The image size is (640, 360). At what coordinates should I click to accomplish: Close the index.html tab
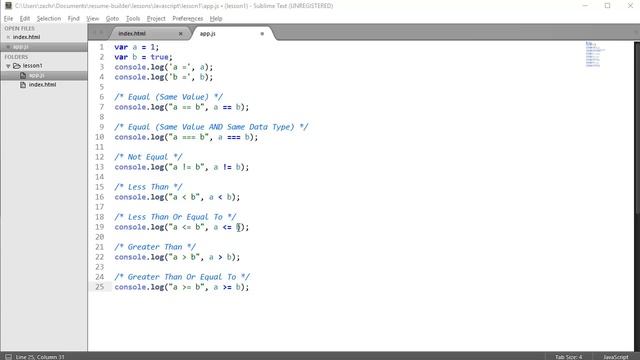[180, 33]
